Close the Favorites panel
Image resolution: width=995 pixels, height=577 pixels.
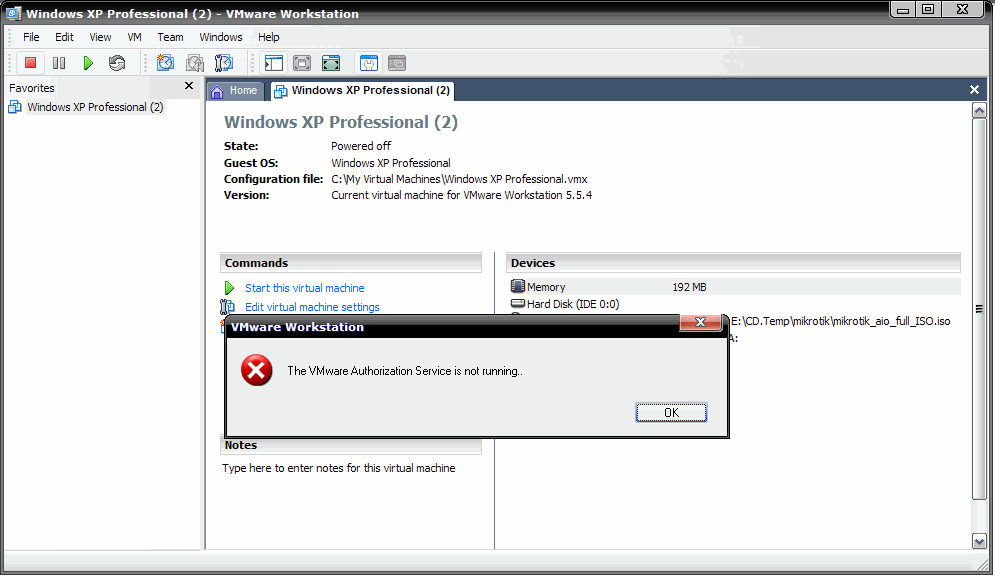tap(188, 86)
